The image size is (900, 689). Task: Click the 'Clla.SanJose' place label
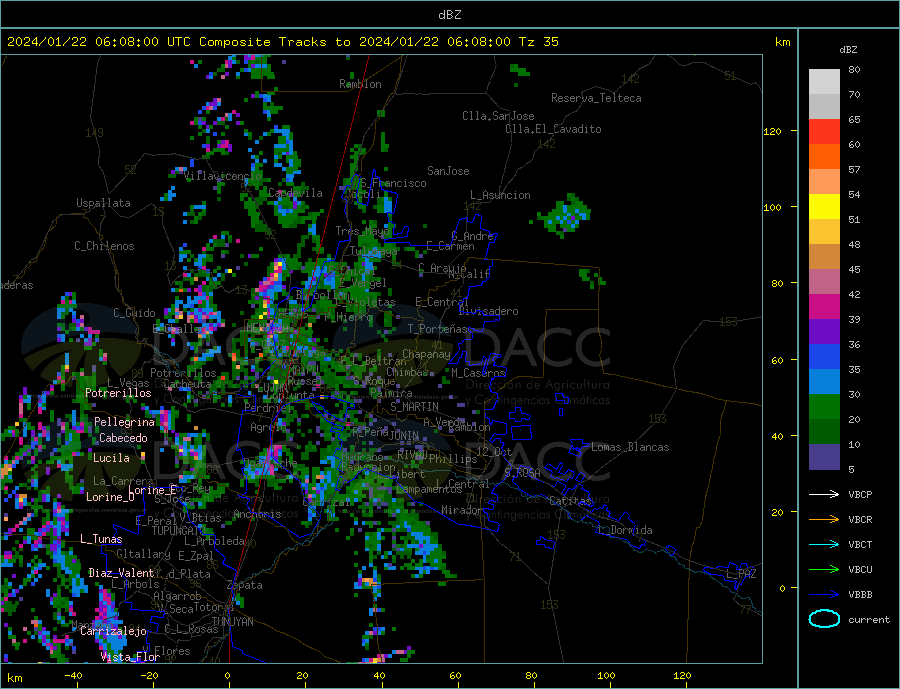498,116
